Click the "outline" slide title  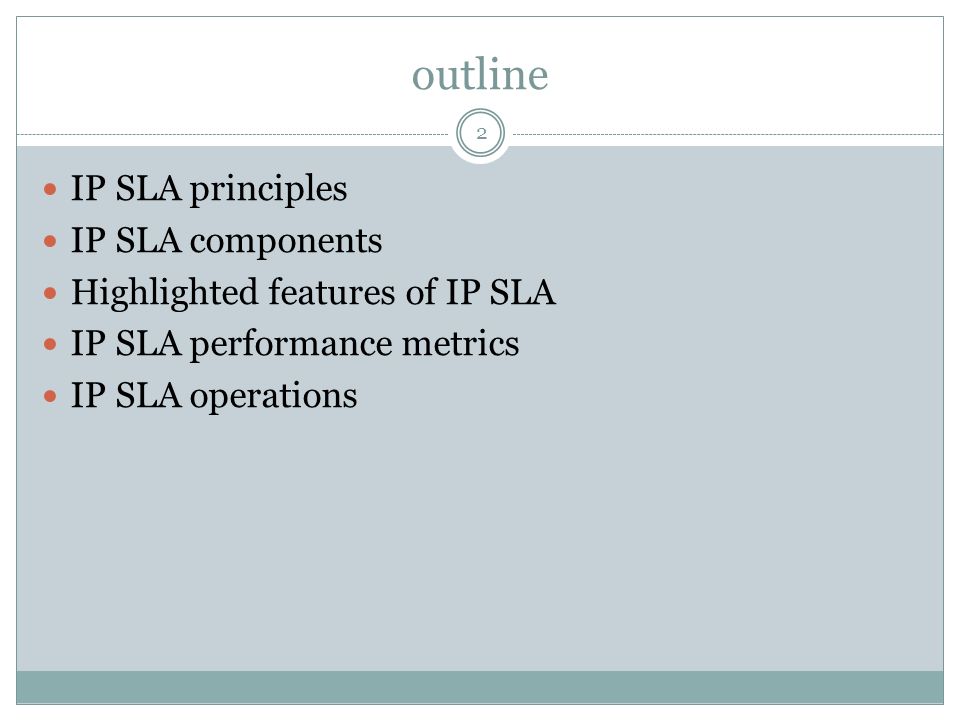(479, 74)
